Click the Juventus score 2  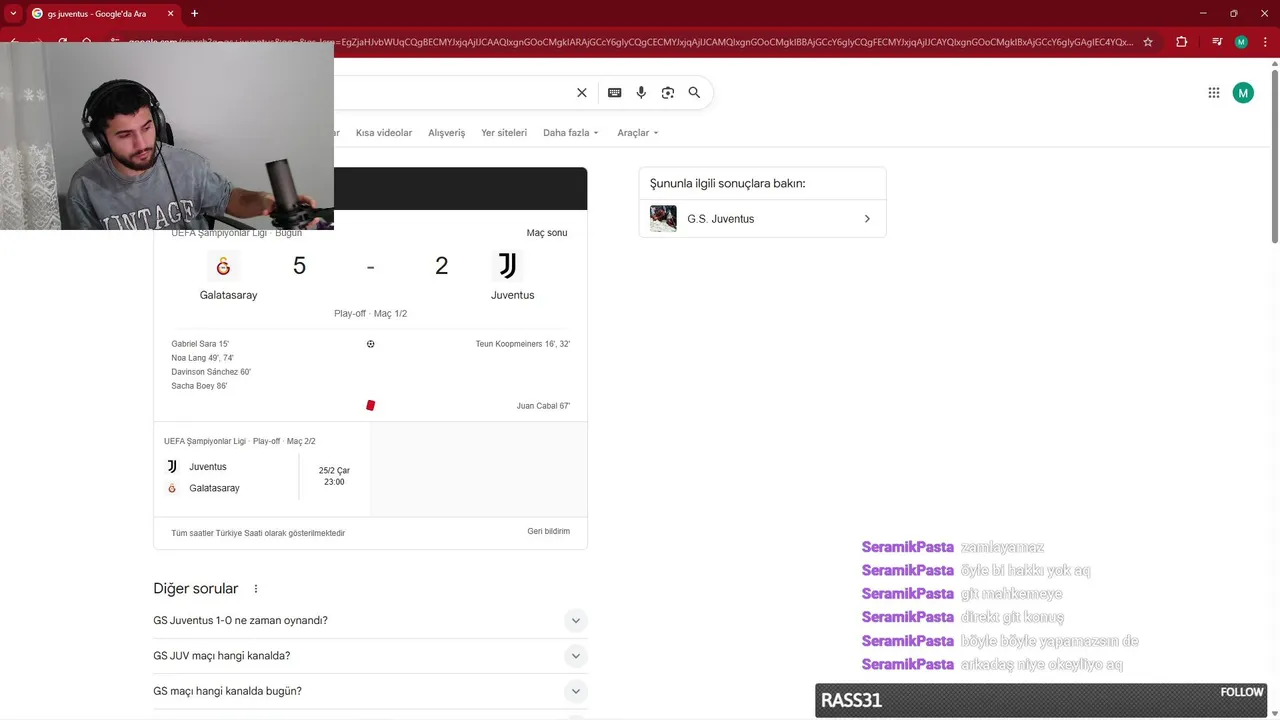(x=441, y=266)
